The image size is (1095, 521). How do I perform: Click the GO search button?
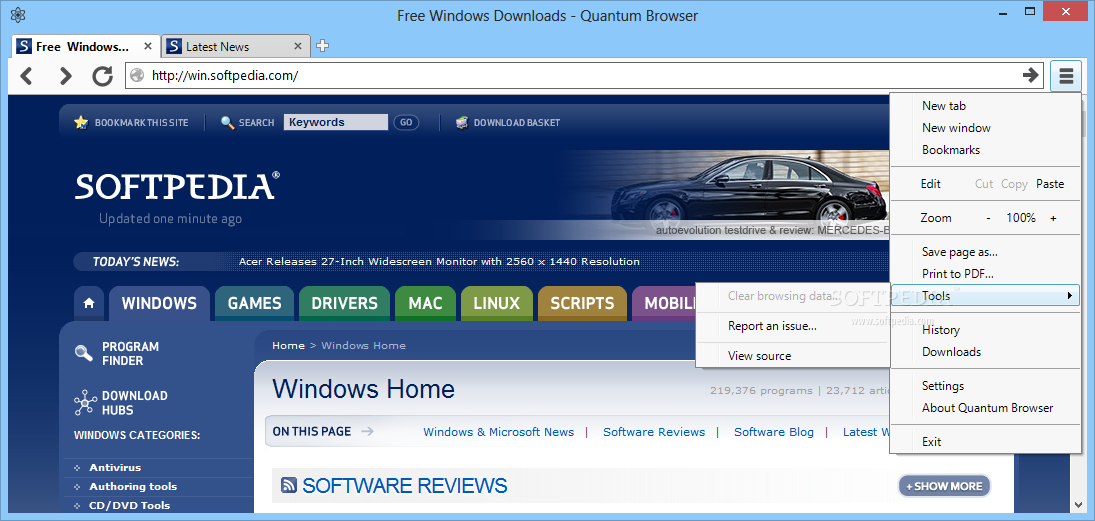pos(406,122)
